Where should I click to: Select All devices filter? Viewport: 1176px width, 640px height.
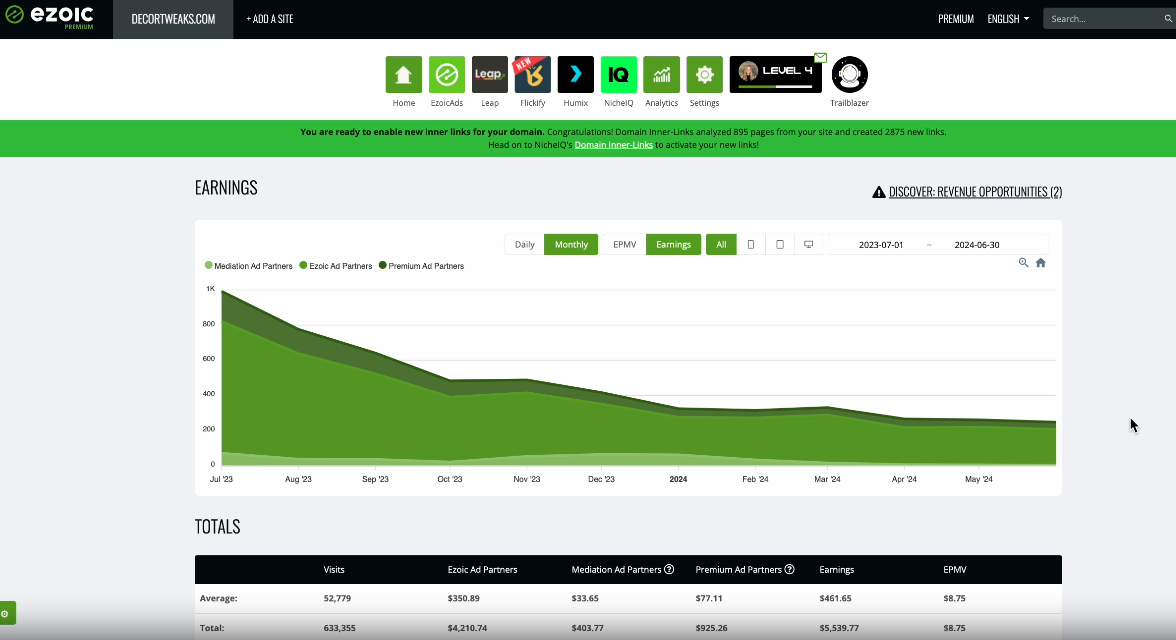pos(721,245)
